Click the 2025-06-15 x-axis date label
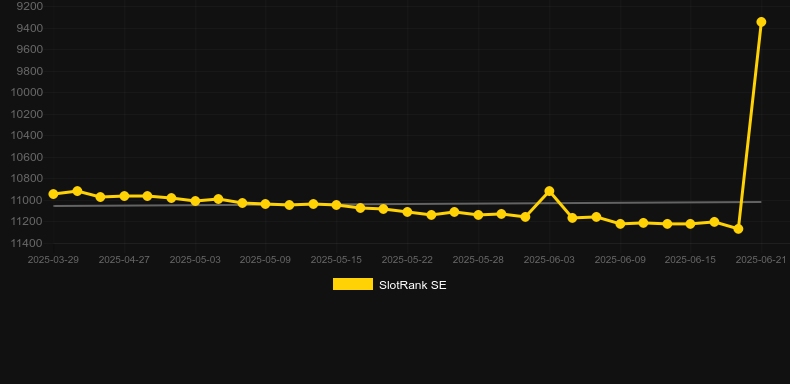Screen dimensions: 790x384 pyautogui.click(x=690, y=260)
